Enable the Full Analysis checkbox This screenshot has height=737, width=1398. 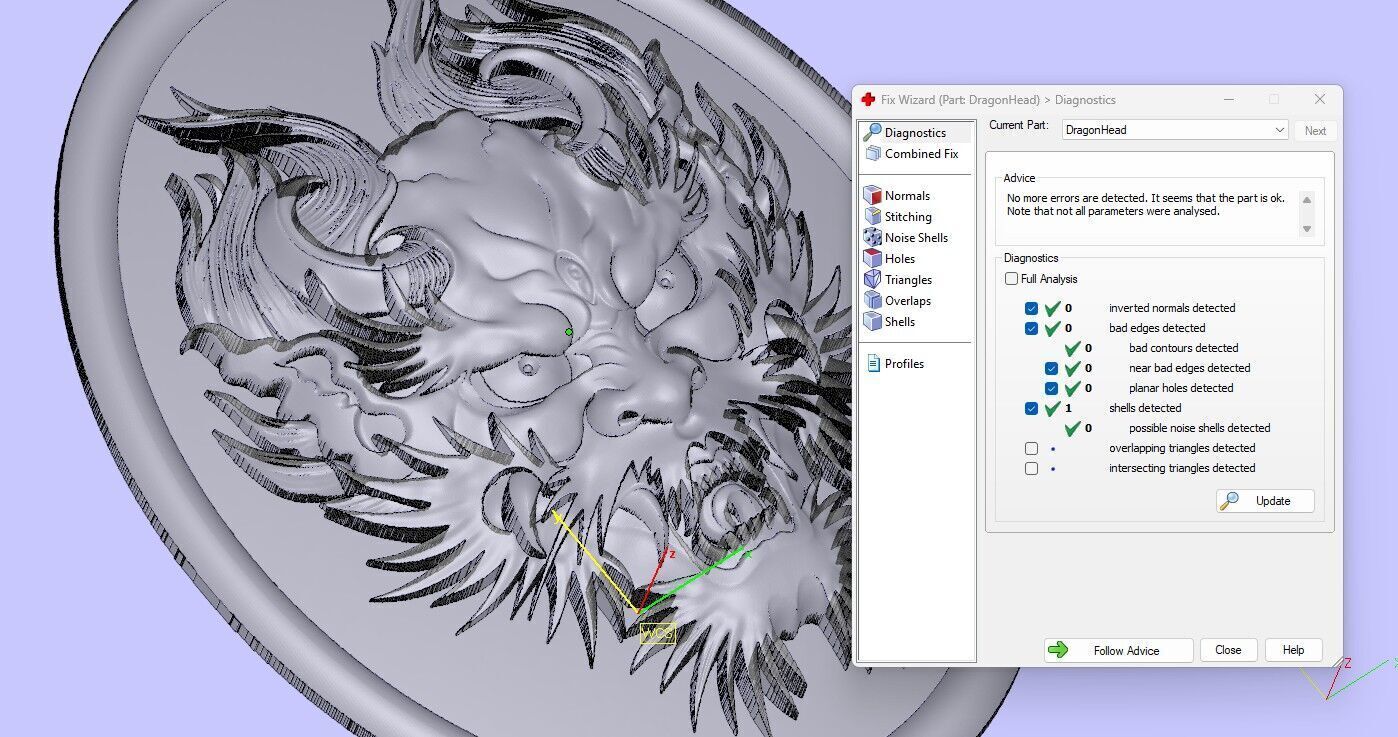click(1012, 279)
